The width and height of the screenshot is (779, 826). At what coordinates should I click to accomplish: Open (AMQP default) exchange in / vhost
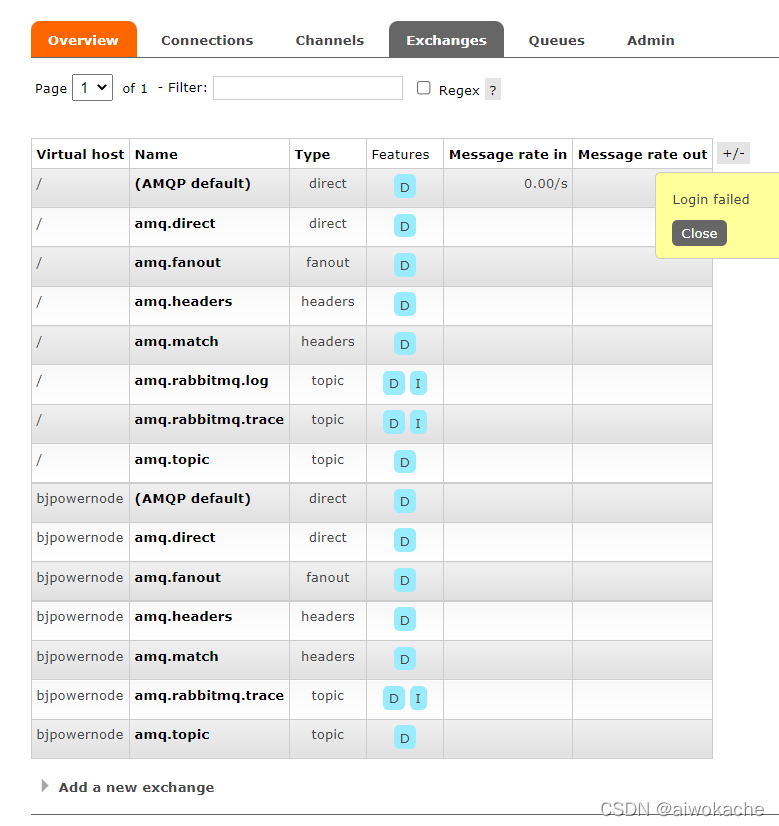(x=193, y=183)
